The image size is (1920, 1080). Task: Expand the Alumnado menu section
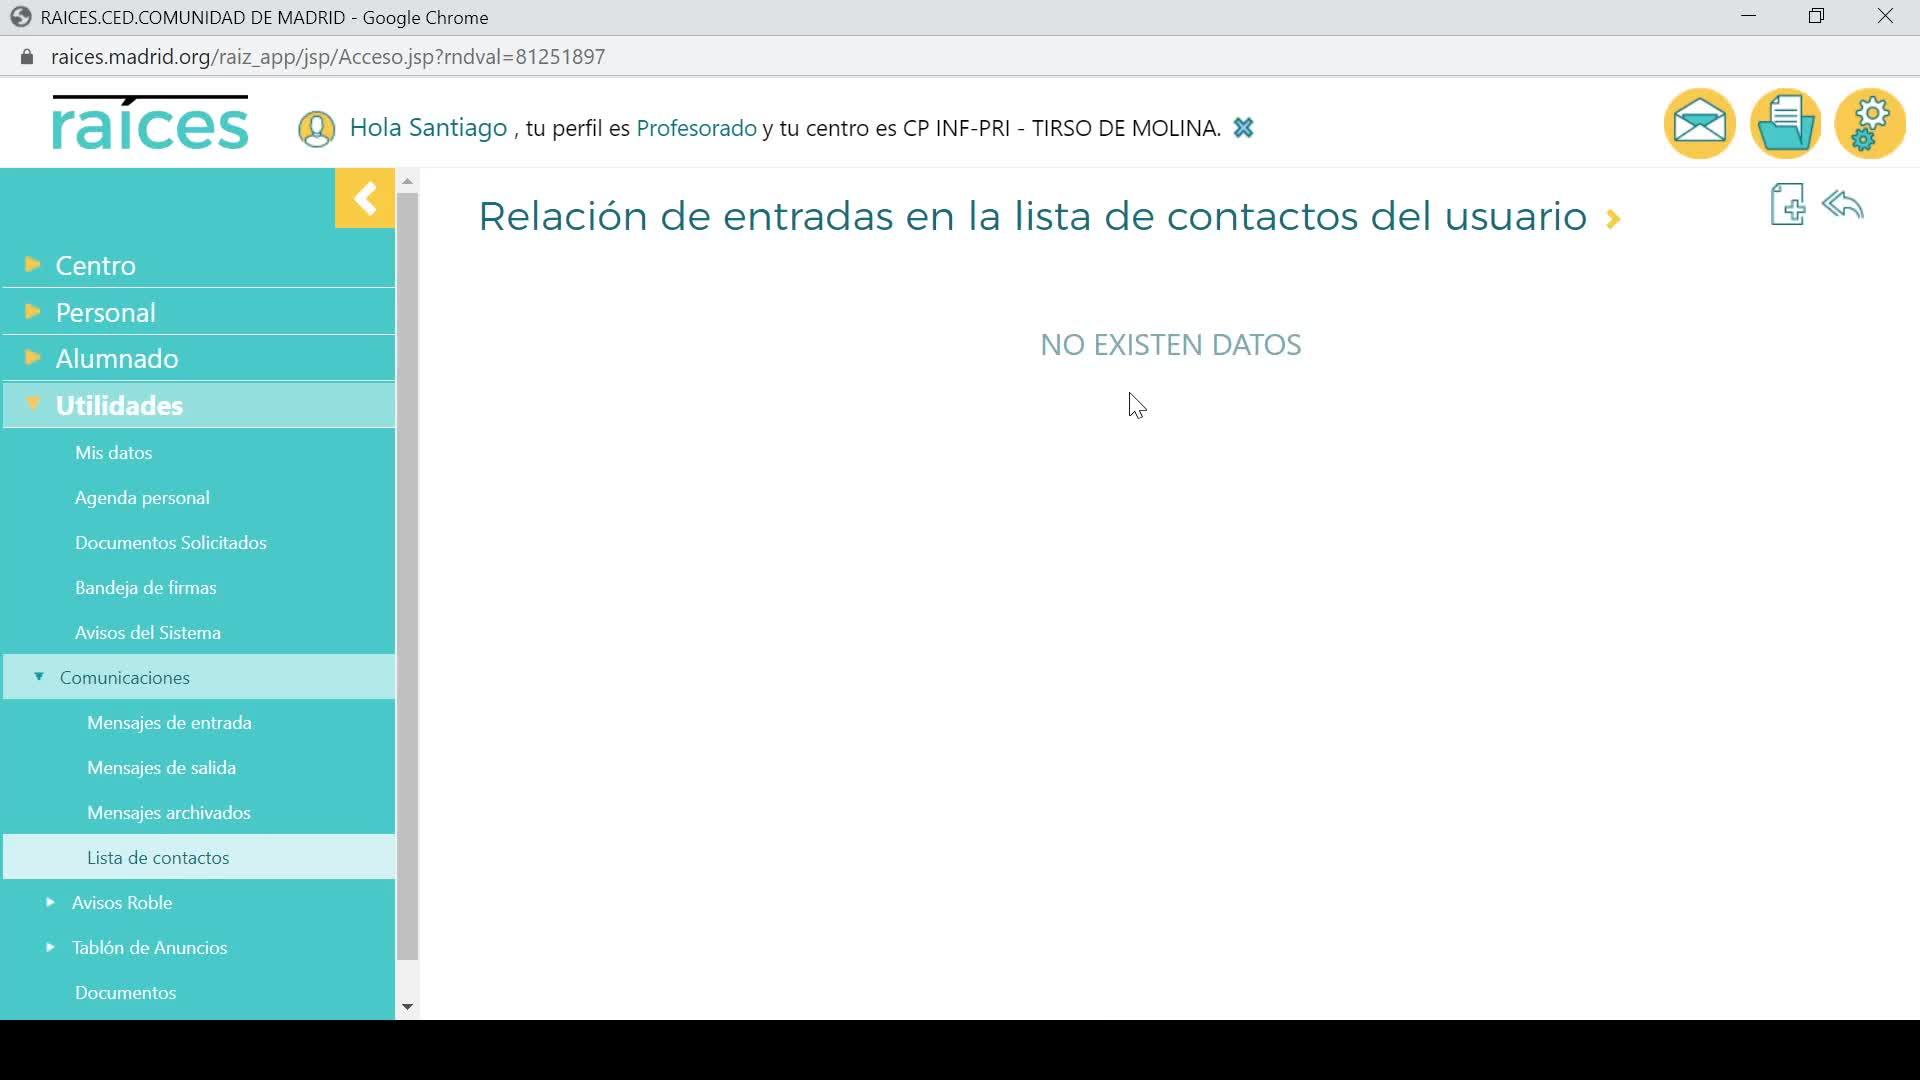click(x=117, y=358)
